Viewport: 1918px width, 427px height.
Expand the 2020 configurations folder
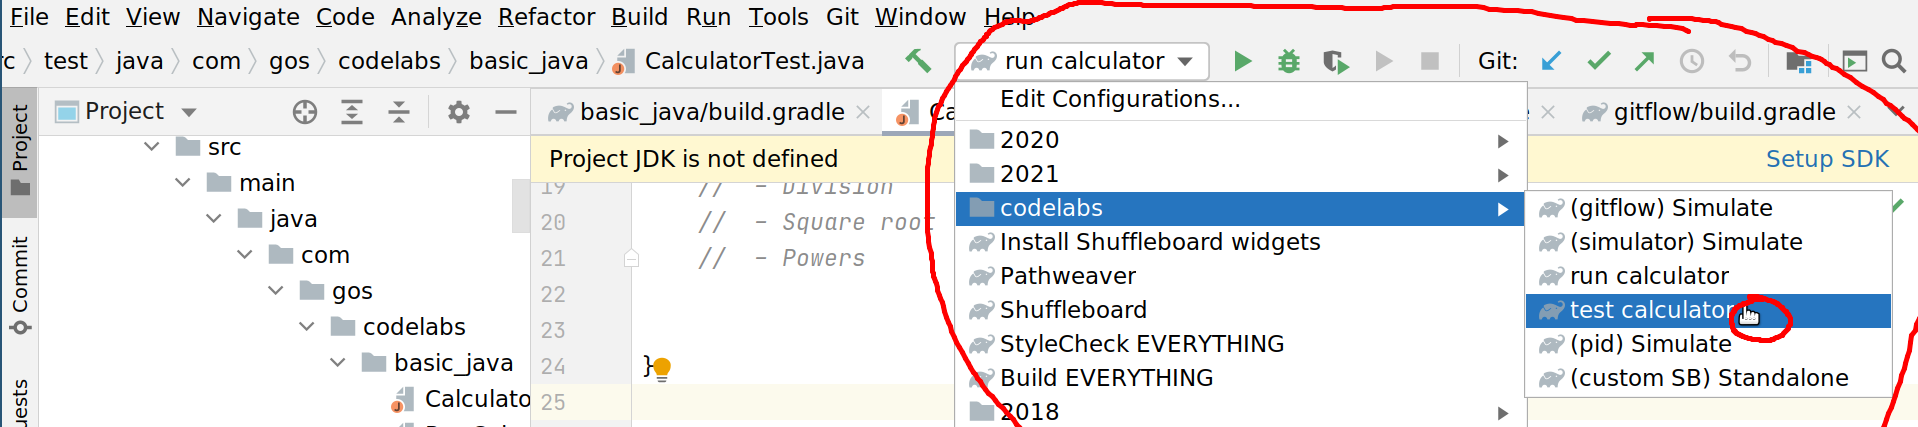pos(1240,140)
